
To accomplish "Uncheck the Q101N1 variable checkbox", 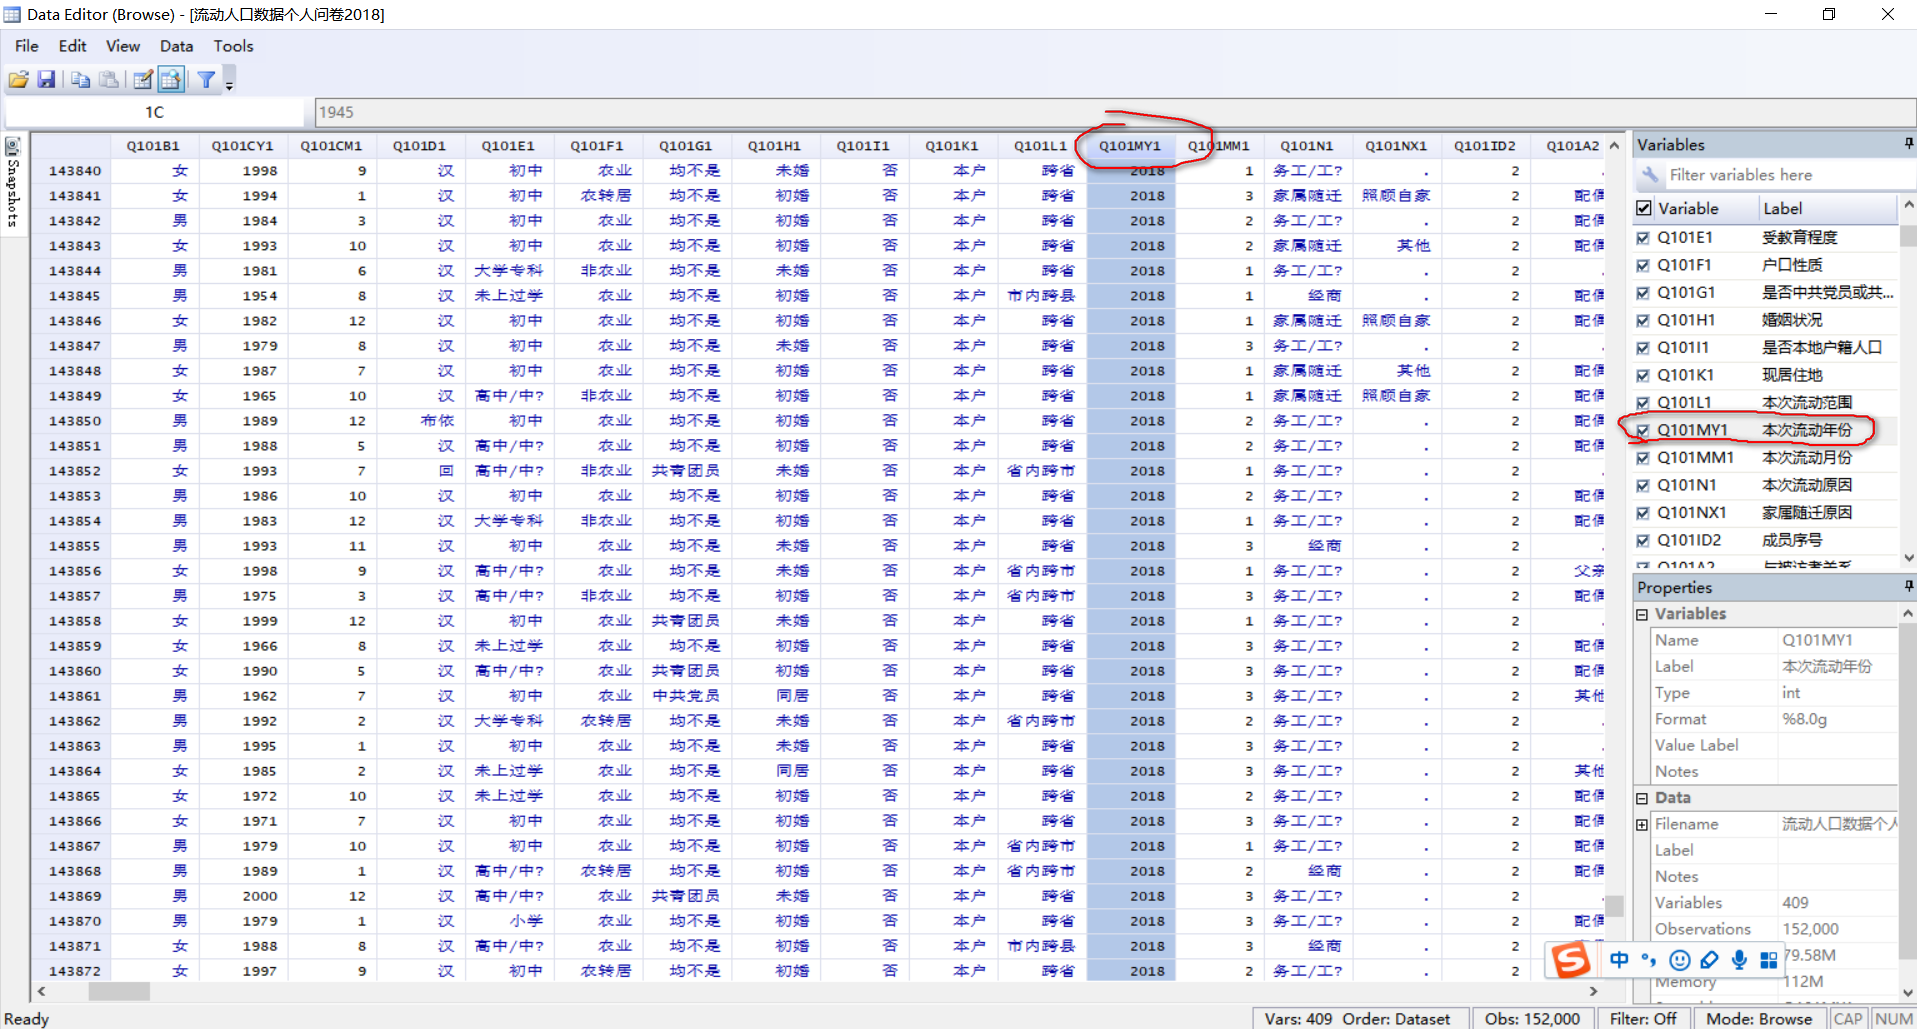I will (1643, 485).
